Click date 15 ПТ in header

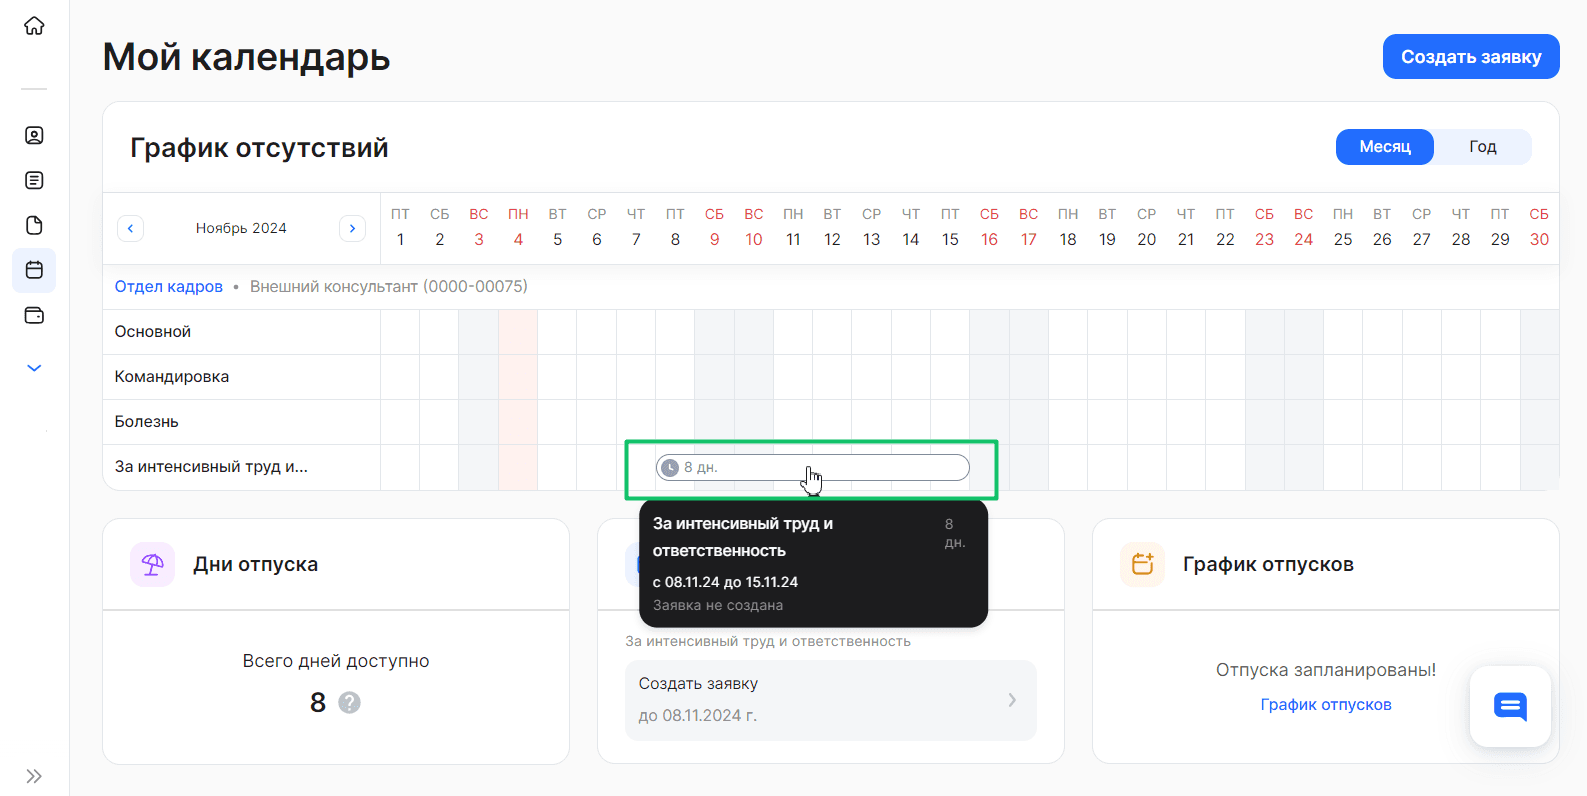tap(950, 228)
